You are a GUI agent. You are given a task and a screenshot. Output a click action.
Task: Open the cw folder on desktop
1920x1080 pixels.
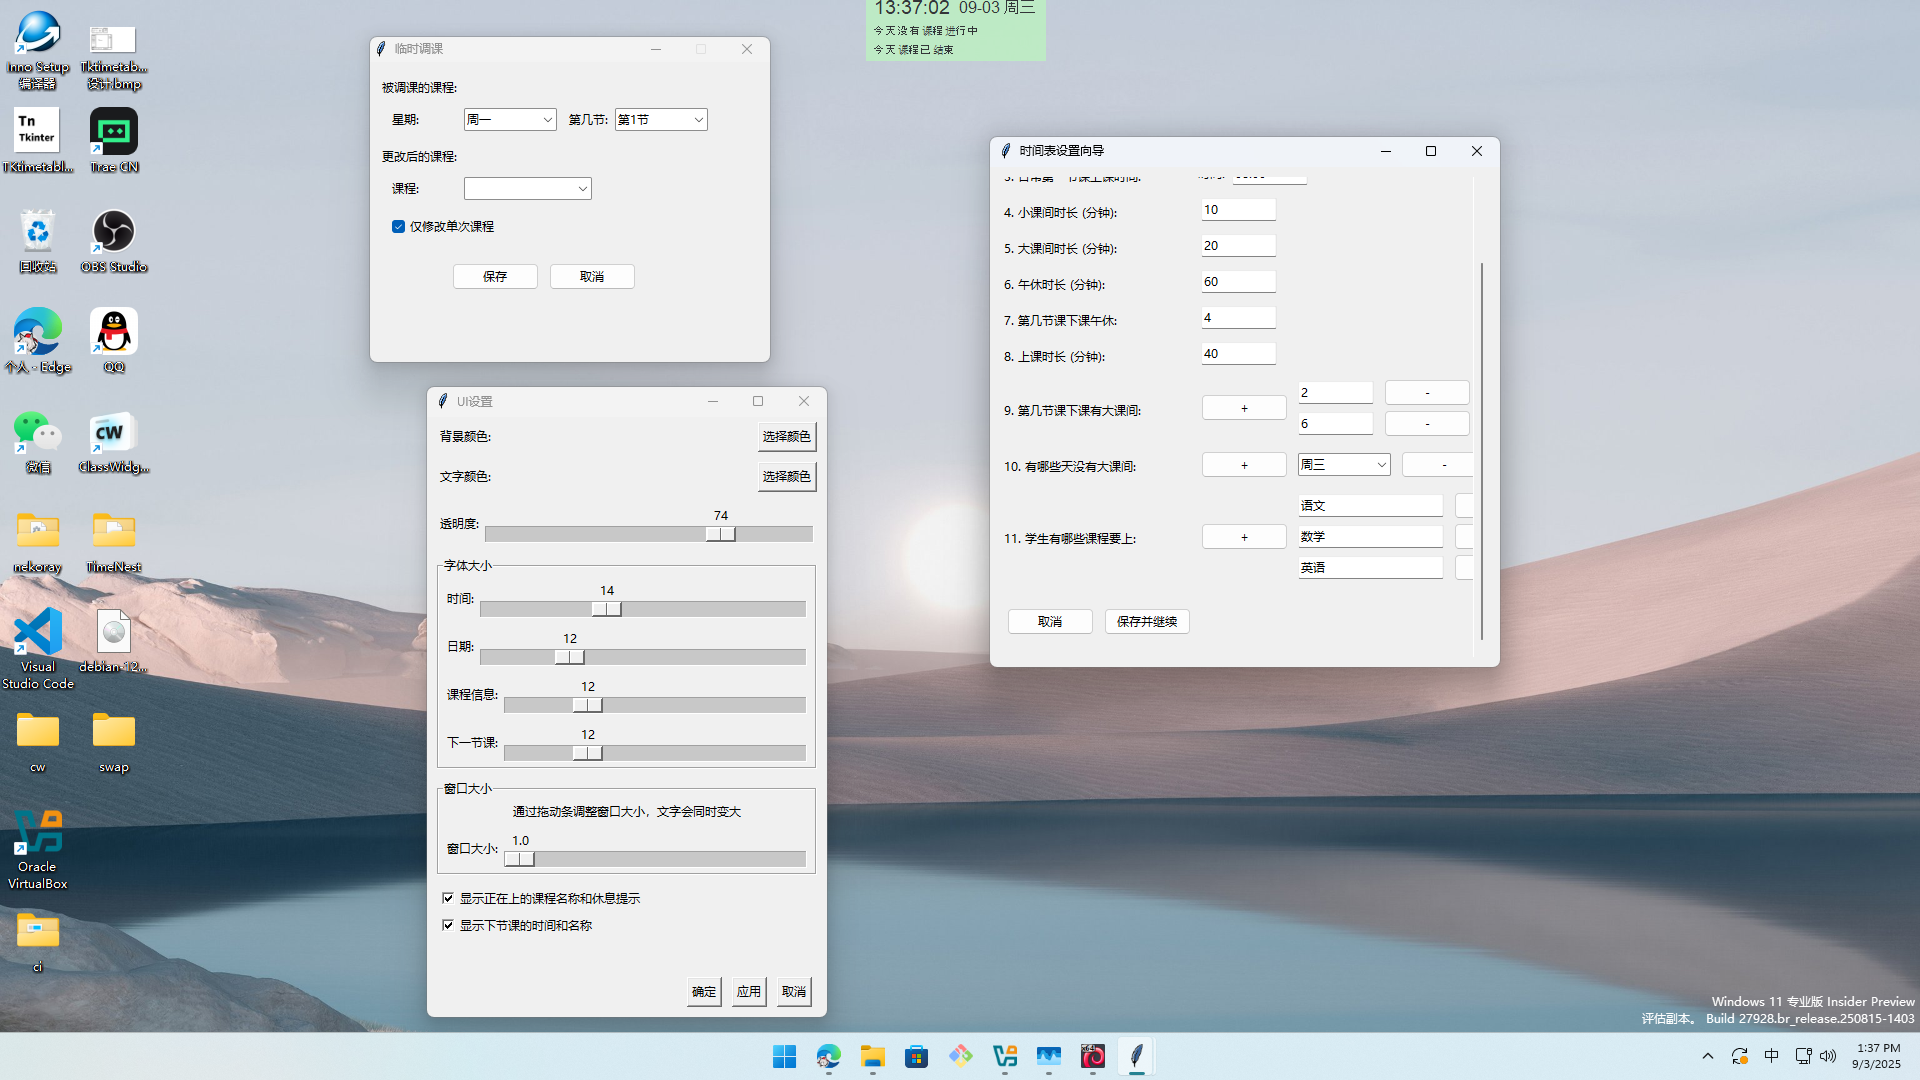38,741
